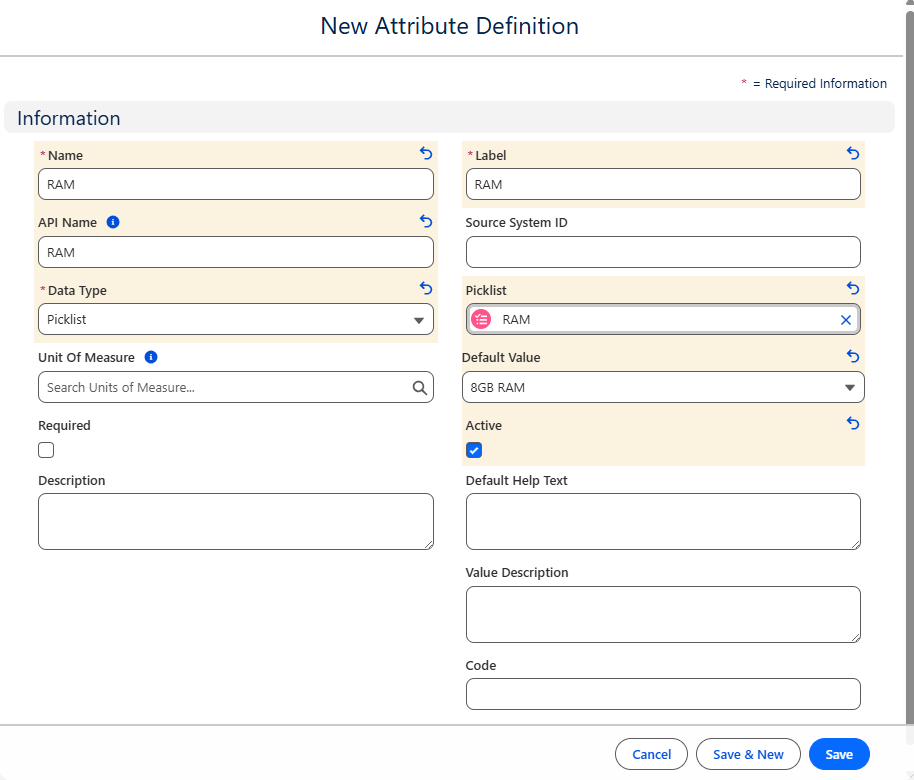Click undo icon beside API Name
The image size is (914, 780).
[426, 221]
